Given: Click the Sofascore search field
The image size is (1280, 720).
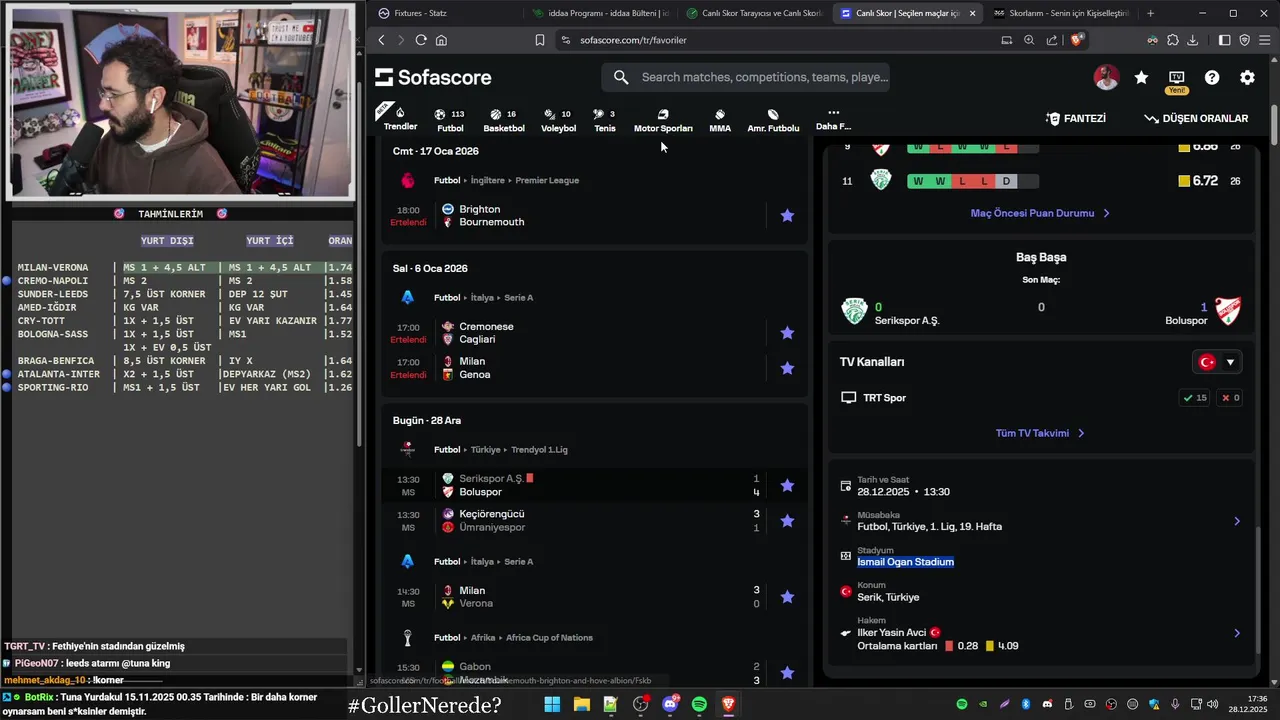Looking at the screenshot, I should 745,77.
